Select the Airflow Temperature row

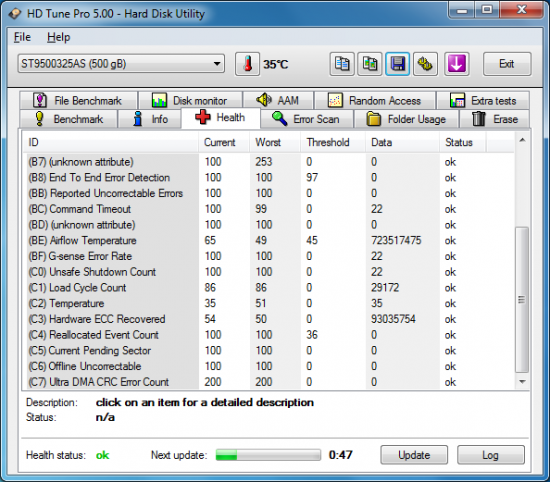click(x=268, y=240)
